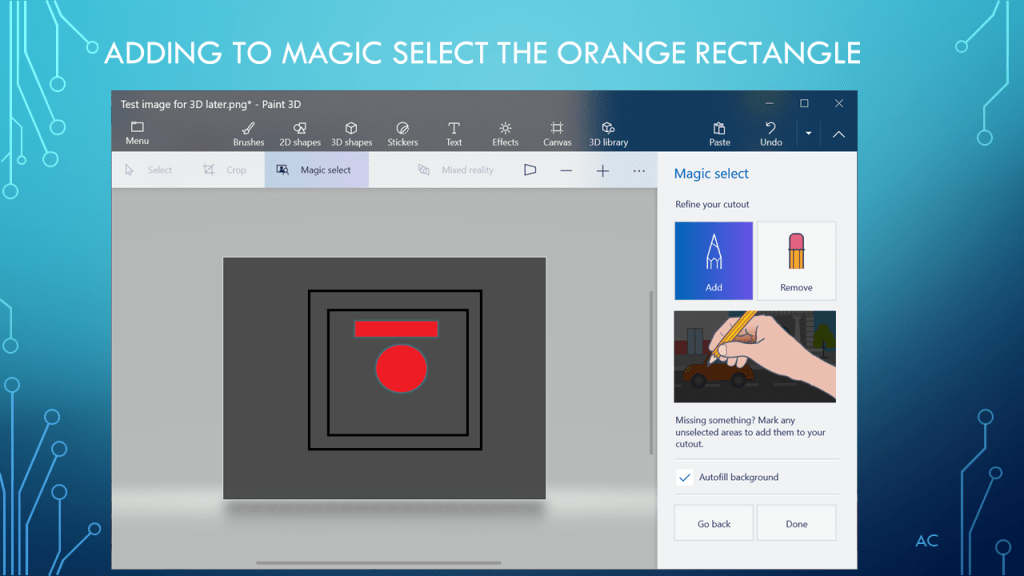This screenshot has height=576, width=1024.
Task: Open the Stickers panel
Action: click(x=403, y=133)
